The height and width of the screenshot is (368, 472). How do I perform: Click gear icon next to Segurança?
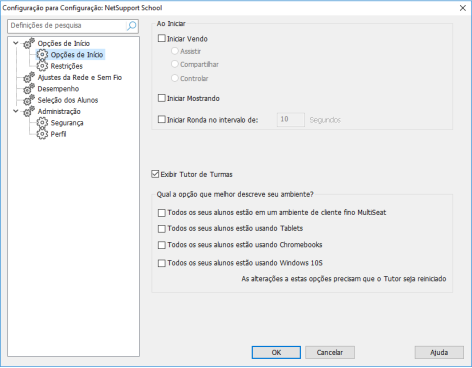pos(42,122)
